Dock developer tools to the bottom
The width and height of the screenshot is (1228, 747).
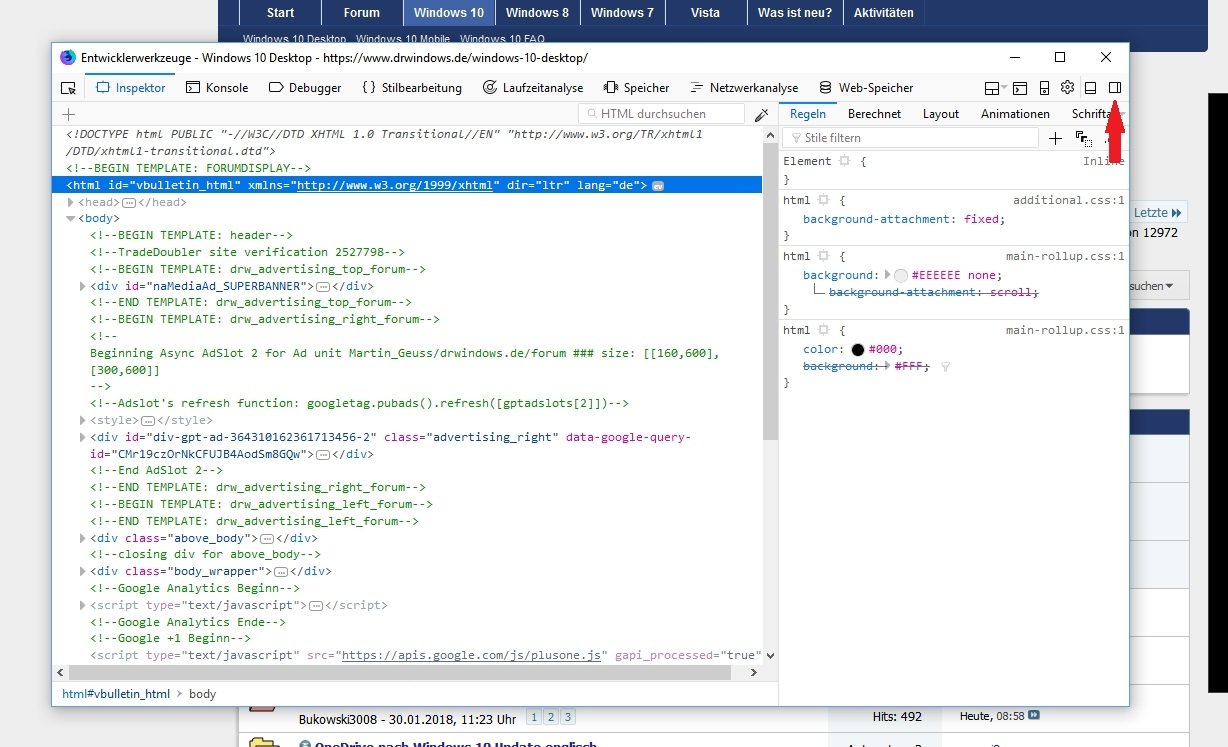tap(1091, 88)
